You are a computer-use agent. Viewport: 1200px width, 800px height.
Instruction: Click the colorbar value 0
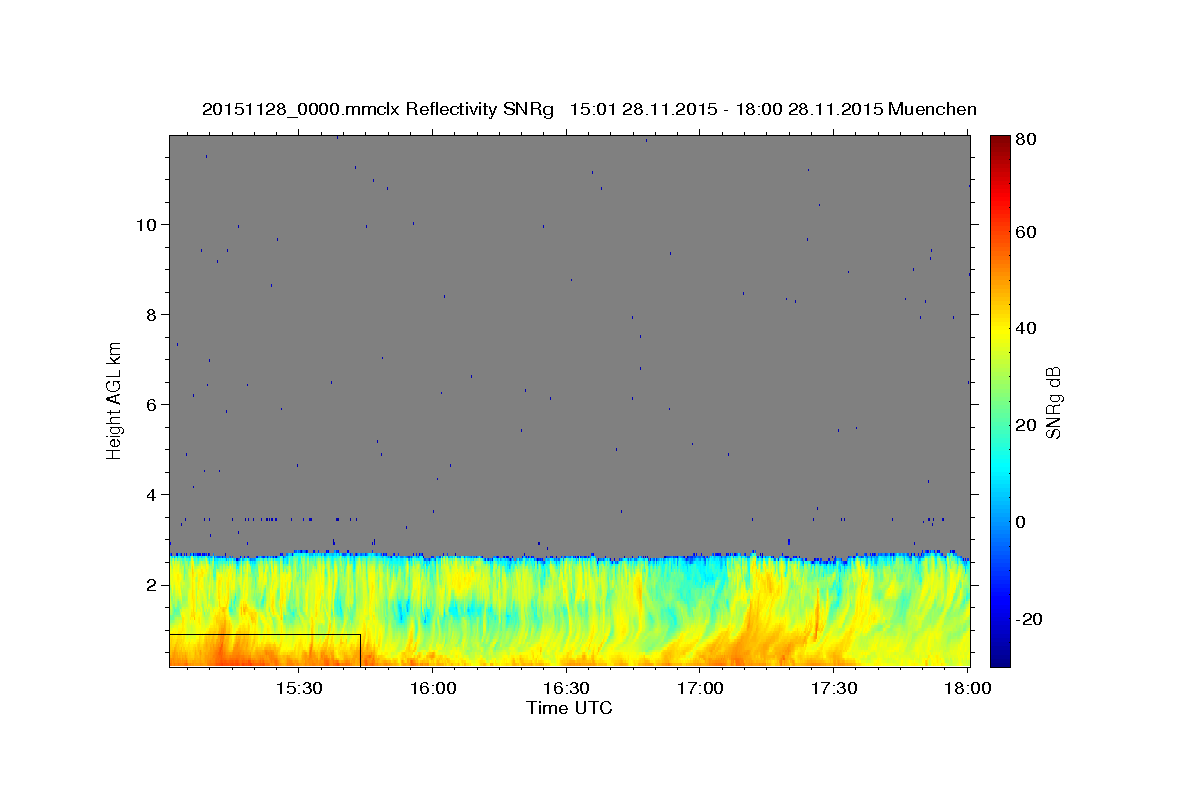(1022, 522)
